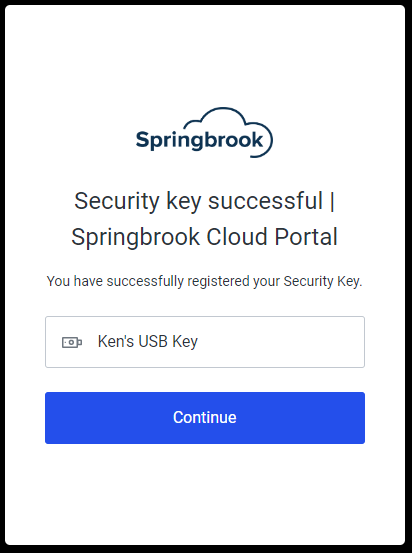The width and height of the screenshot is (412, 553).
Task: Click the words Security Key in the message
Action: pos(322,281)
